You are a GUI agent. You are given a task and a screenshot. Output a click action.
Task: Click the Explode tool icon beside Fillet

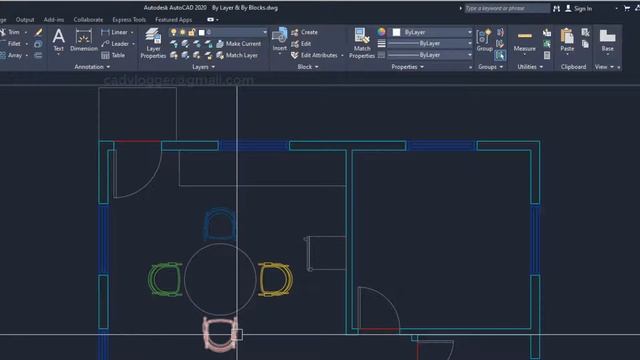coord(38,44)
